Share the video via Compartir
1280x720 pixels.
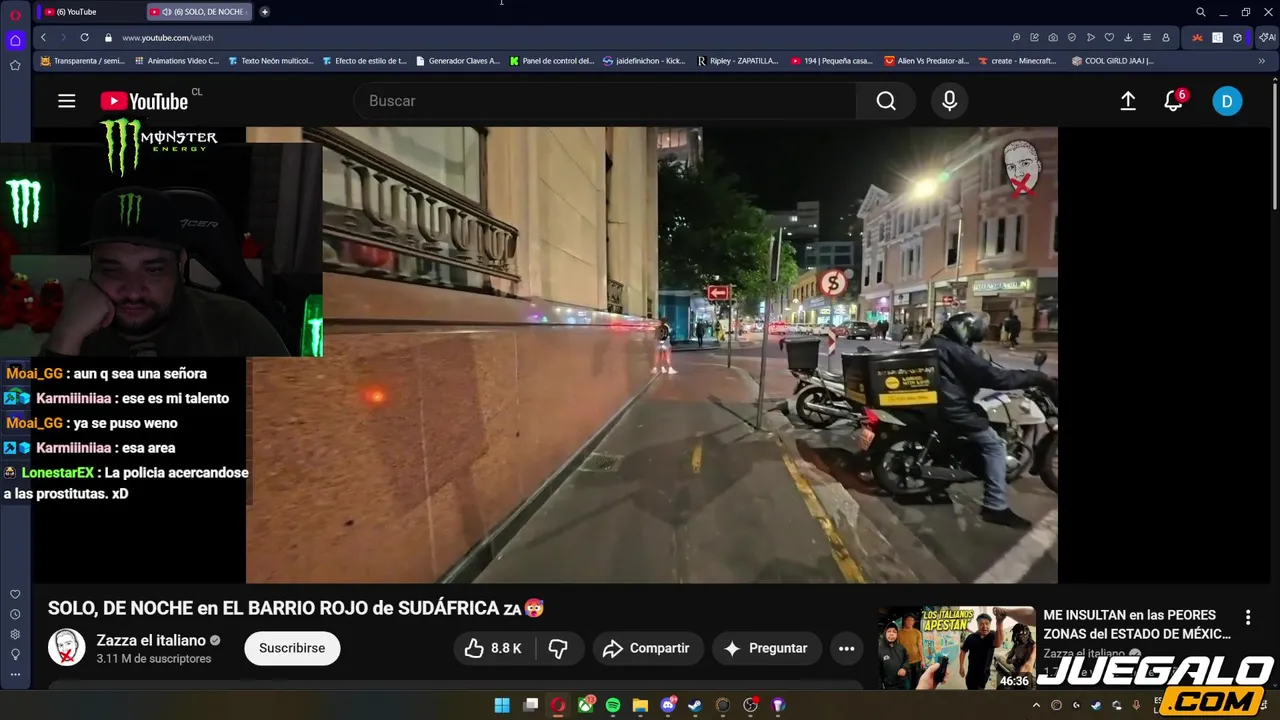pos(647,648)
